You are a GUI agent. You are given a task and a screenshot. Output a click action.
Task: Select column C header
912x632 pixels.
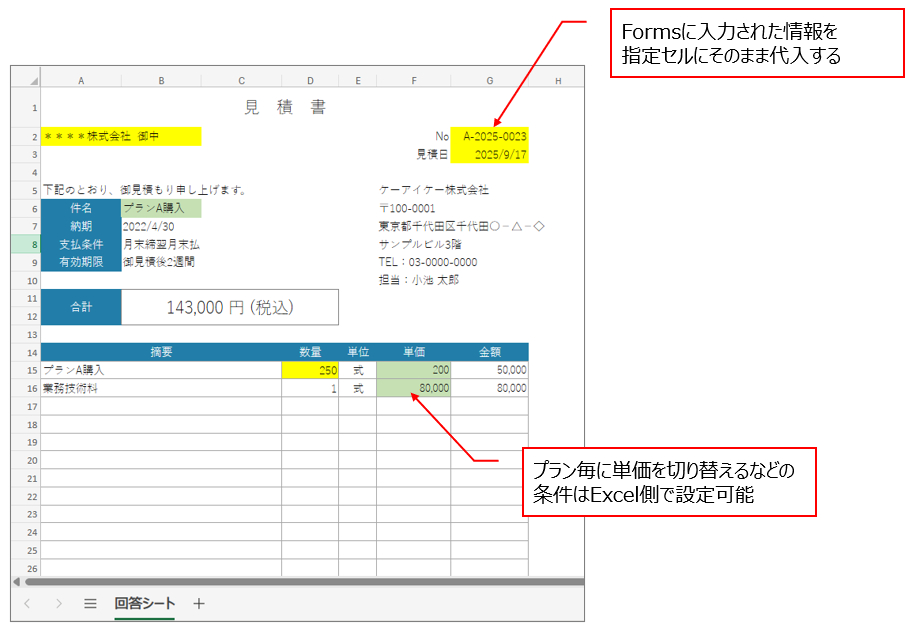point(241,81)
